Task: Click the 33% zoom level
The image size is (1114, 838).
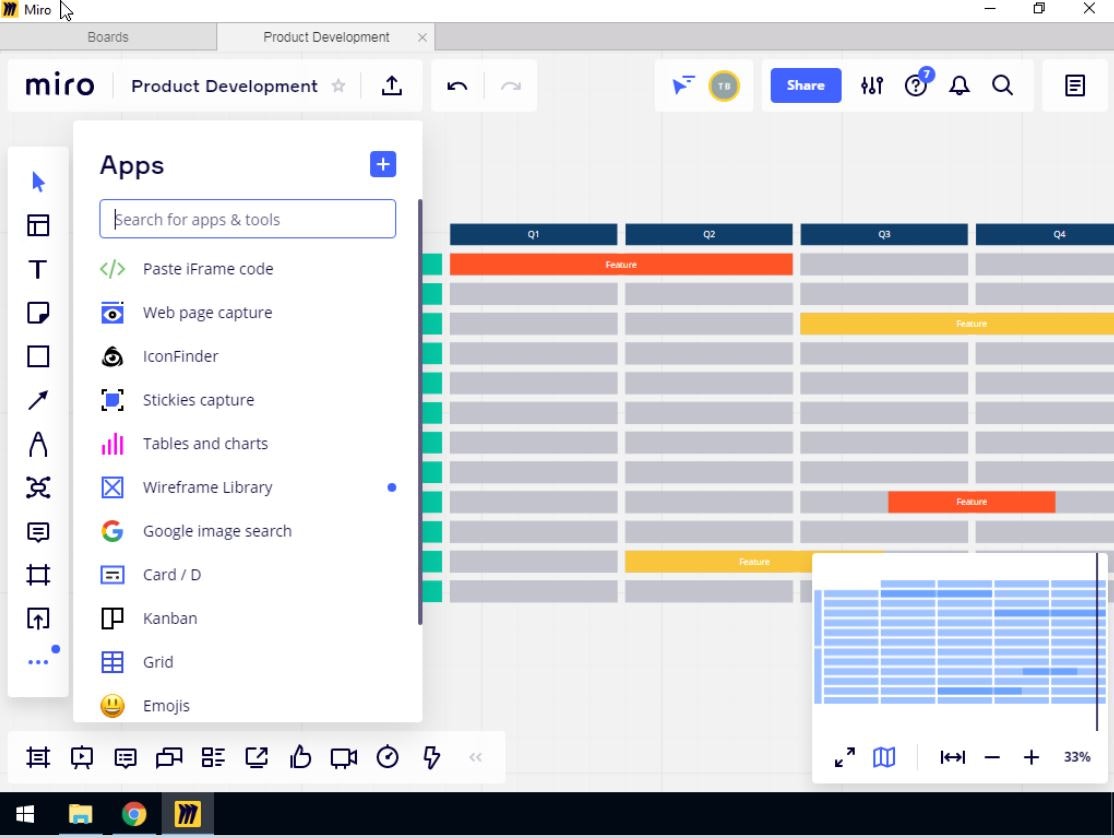Action: tap(1077, 758)
